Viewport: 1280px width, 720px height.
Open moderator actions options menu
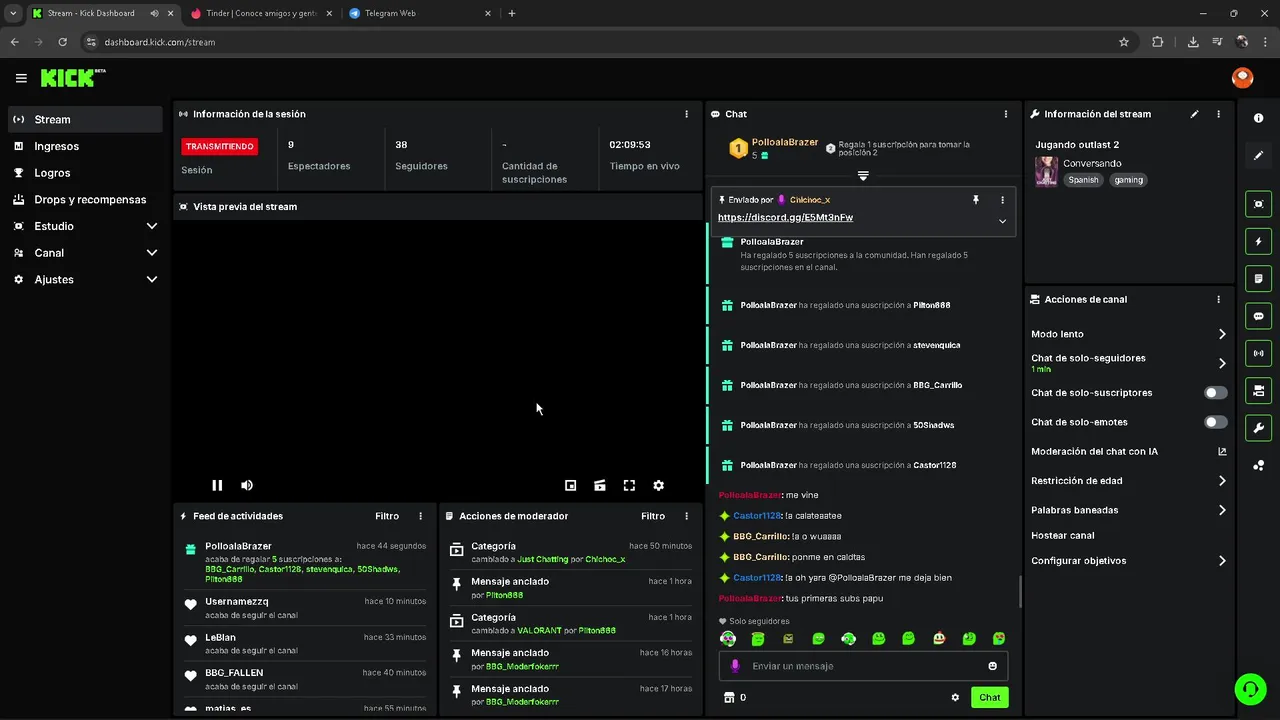tap(686, 516)
